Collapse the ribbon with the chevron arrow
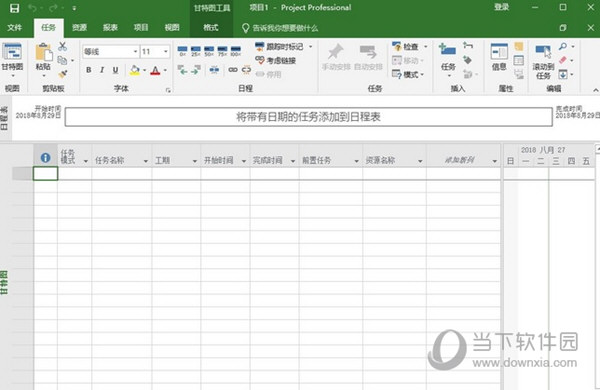 click(595, 90)
